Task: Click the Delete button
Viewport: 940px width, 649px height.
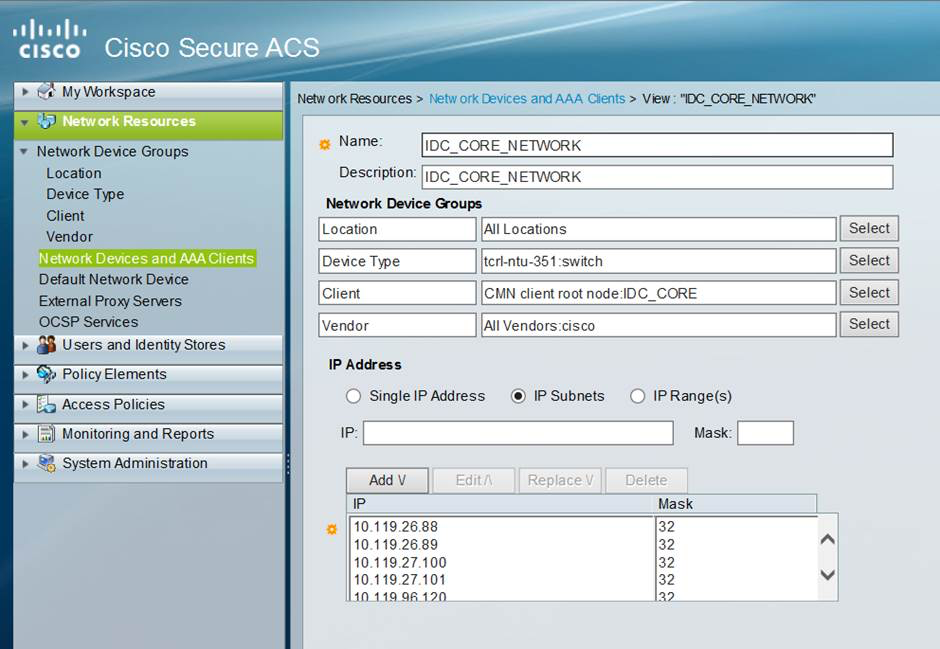Action: point(646,481)
